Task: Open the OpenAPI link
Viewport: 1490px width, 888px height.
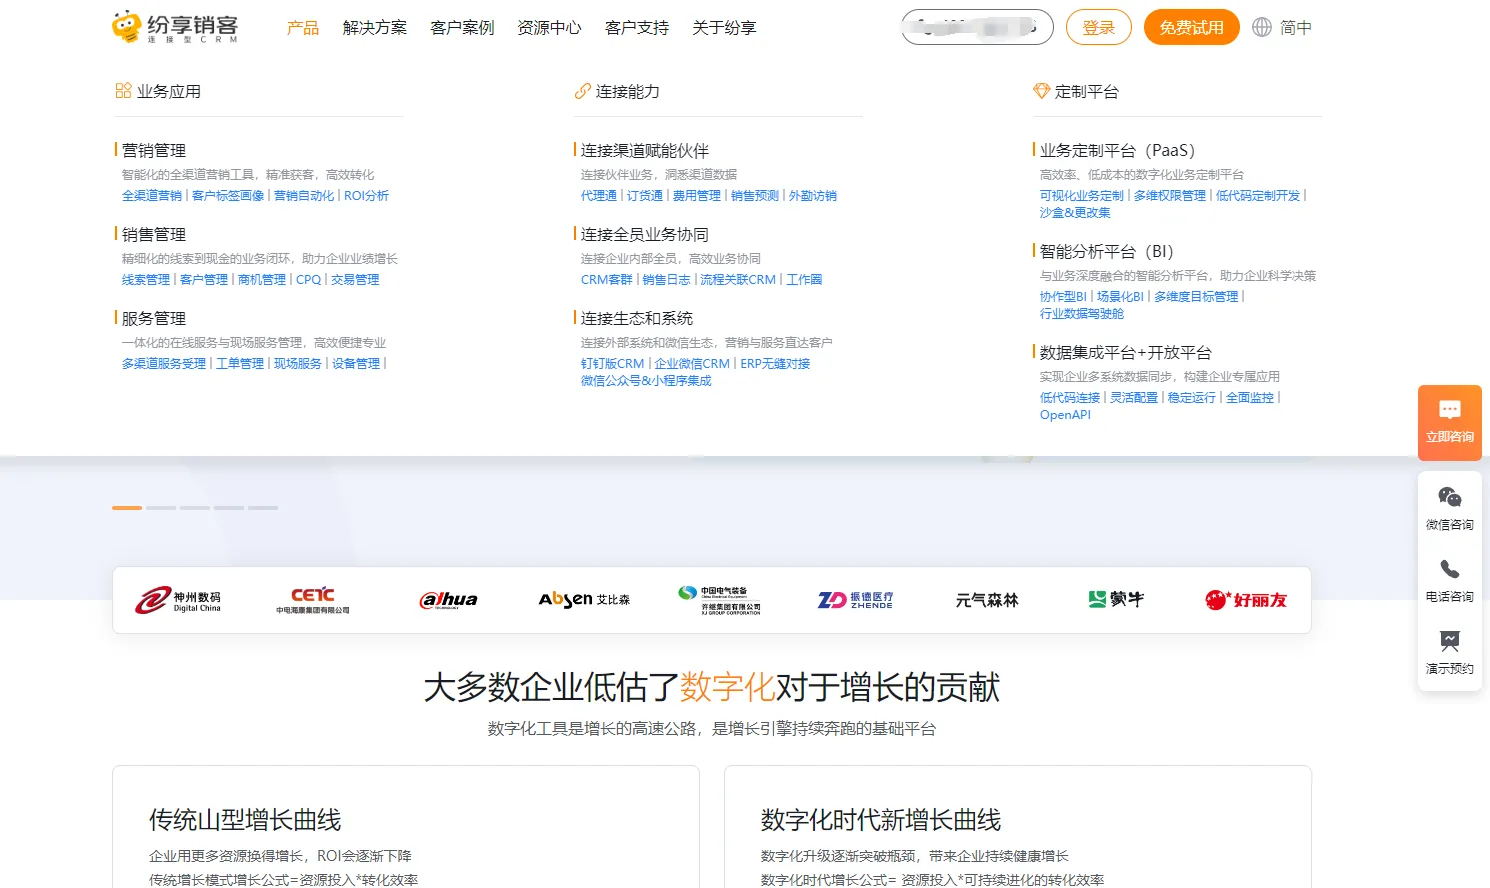Action: tap(1065, 415)
